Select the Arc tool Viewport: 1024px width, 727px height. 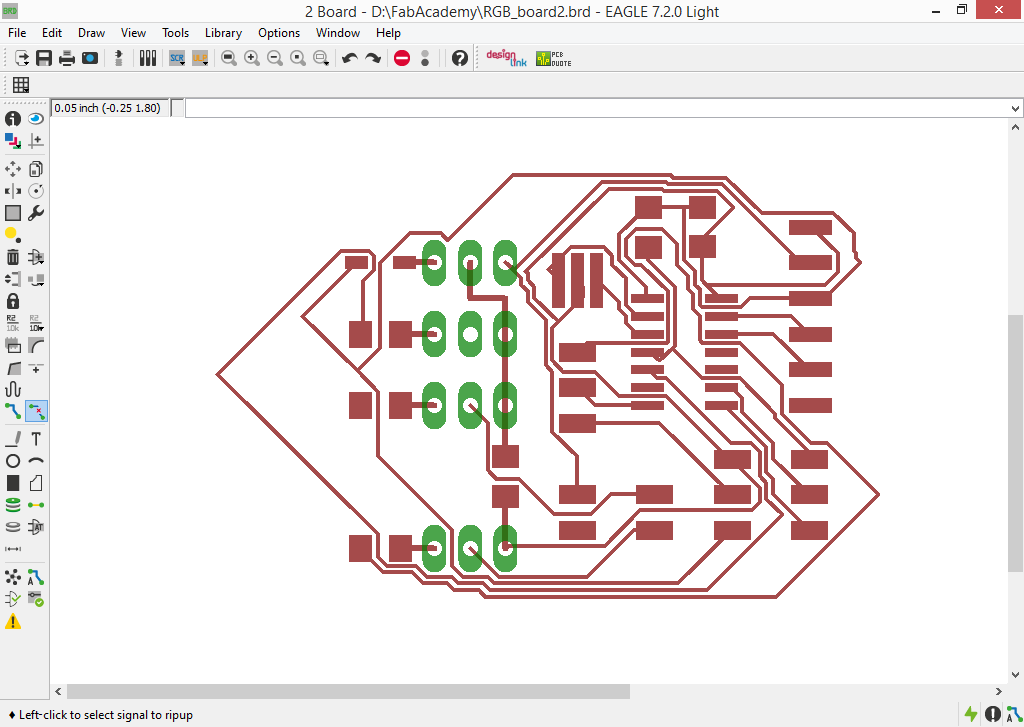(x=36, y=461)
